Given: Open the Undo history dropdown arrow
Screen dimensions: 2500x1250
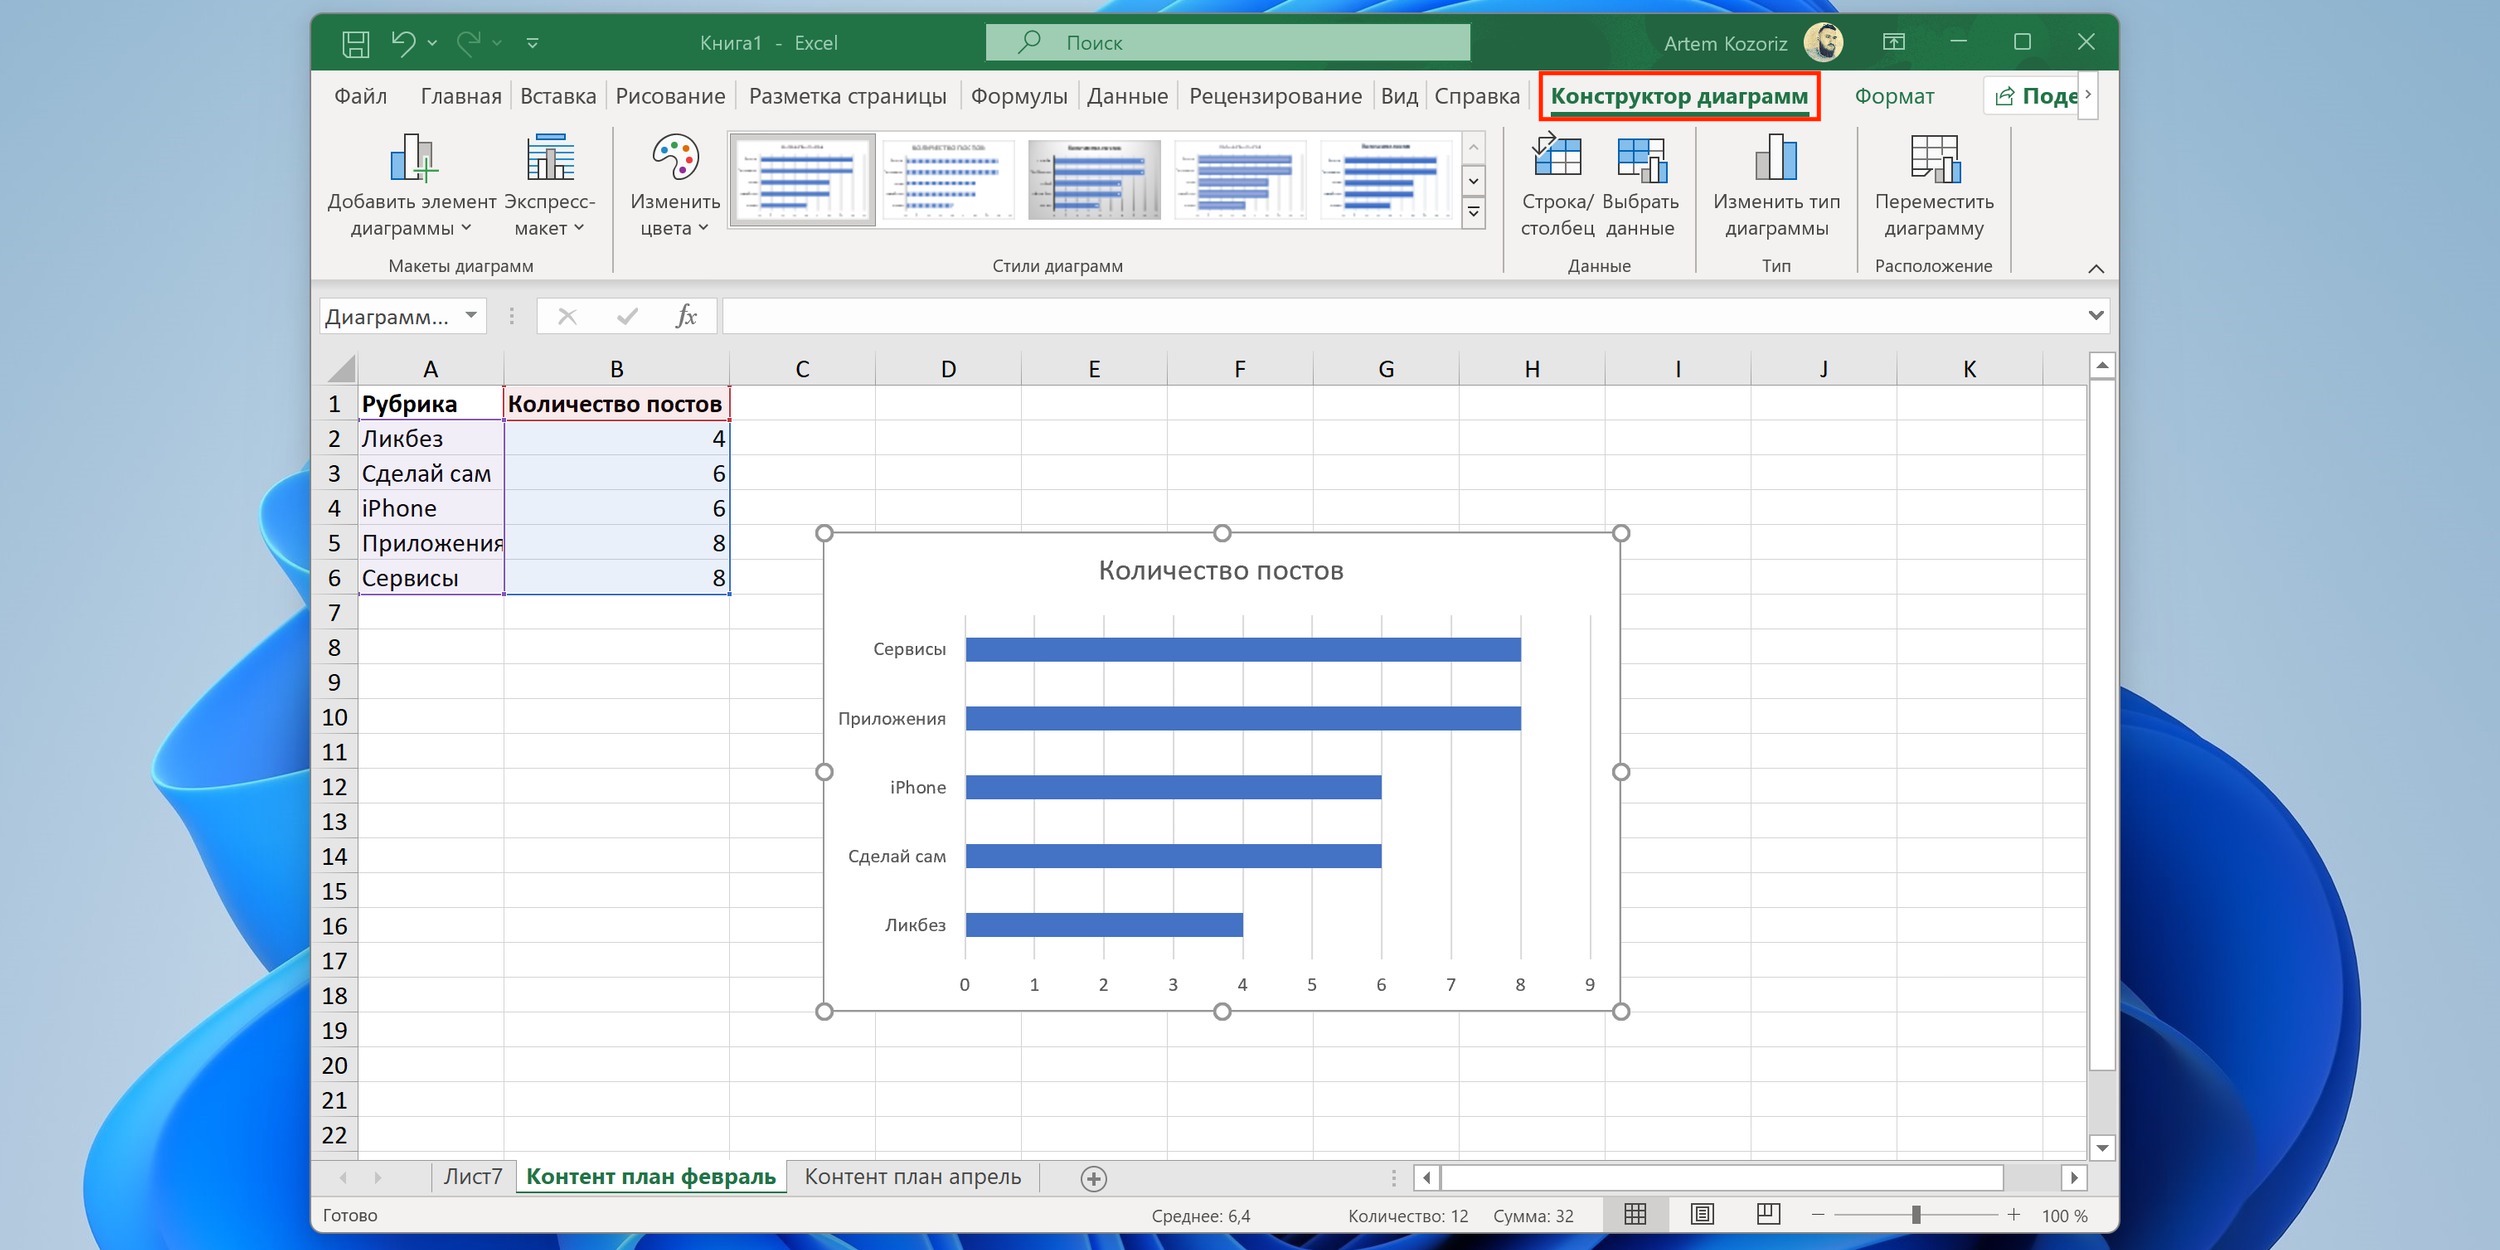Looking at the screenshot, I should click(x=432, y=43).
